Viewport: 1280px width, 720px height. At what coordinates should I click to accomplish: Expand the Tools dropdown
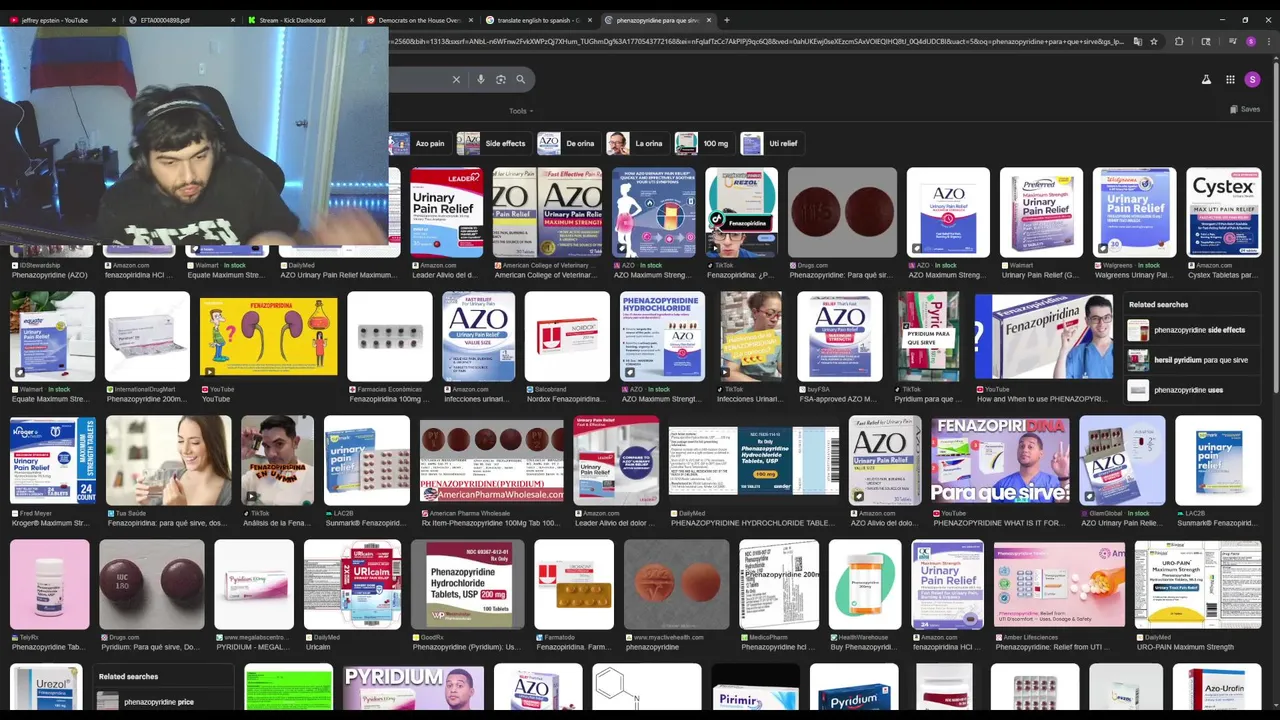521,111
